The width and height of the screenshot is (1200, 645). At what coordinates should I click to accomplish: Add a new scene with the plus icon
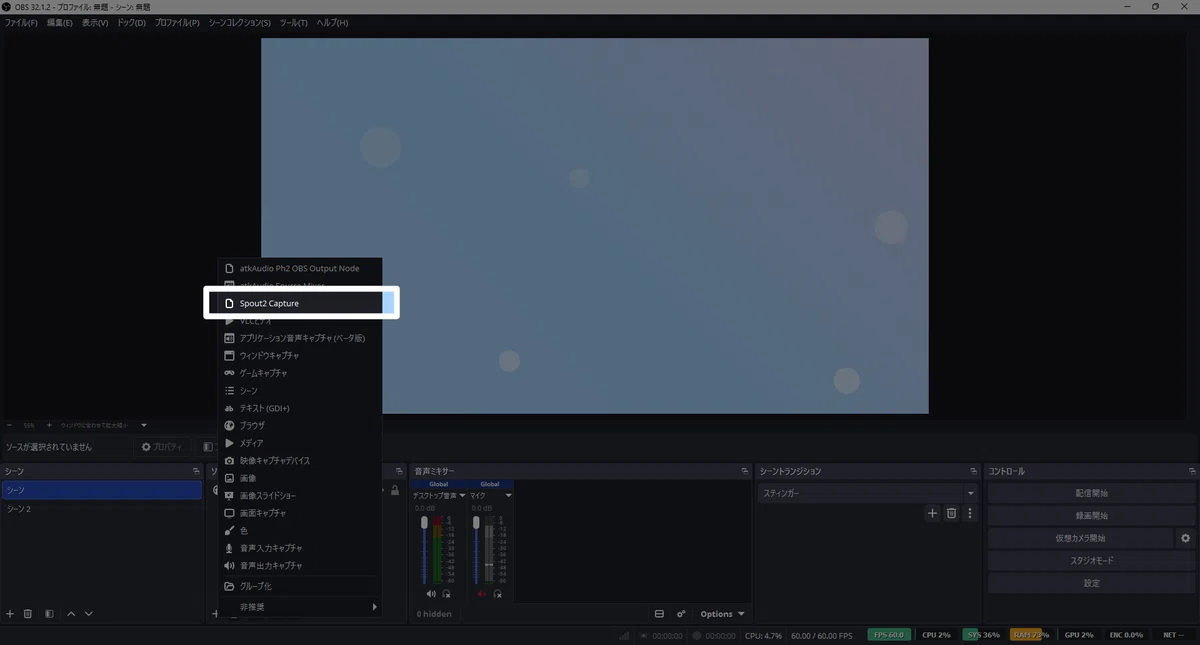coord(10,613)
